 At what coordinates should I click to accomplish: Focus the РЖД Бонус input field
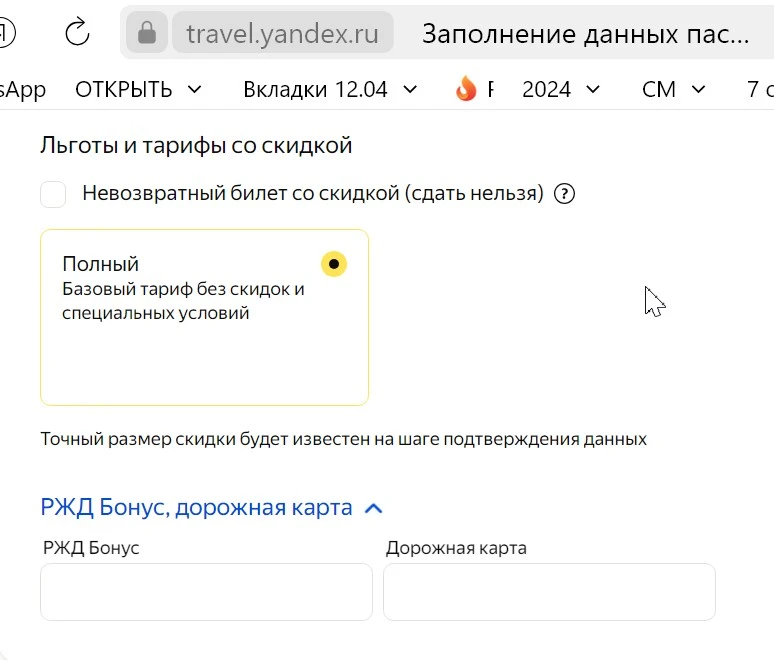point(206,592)
